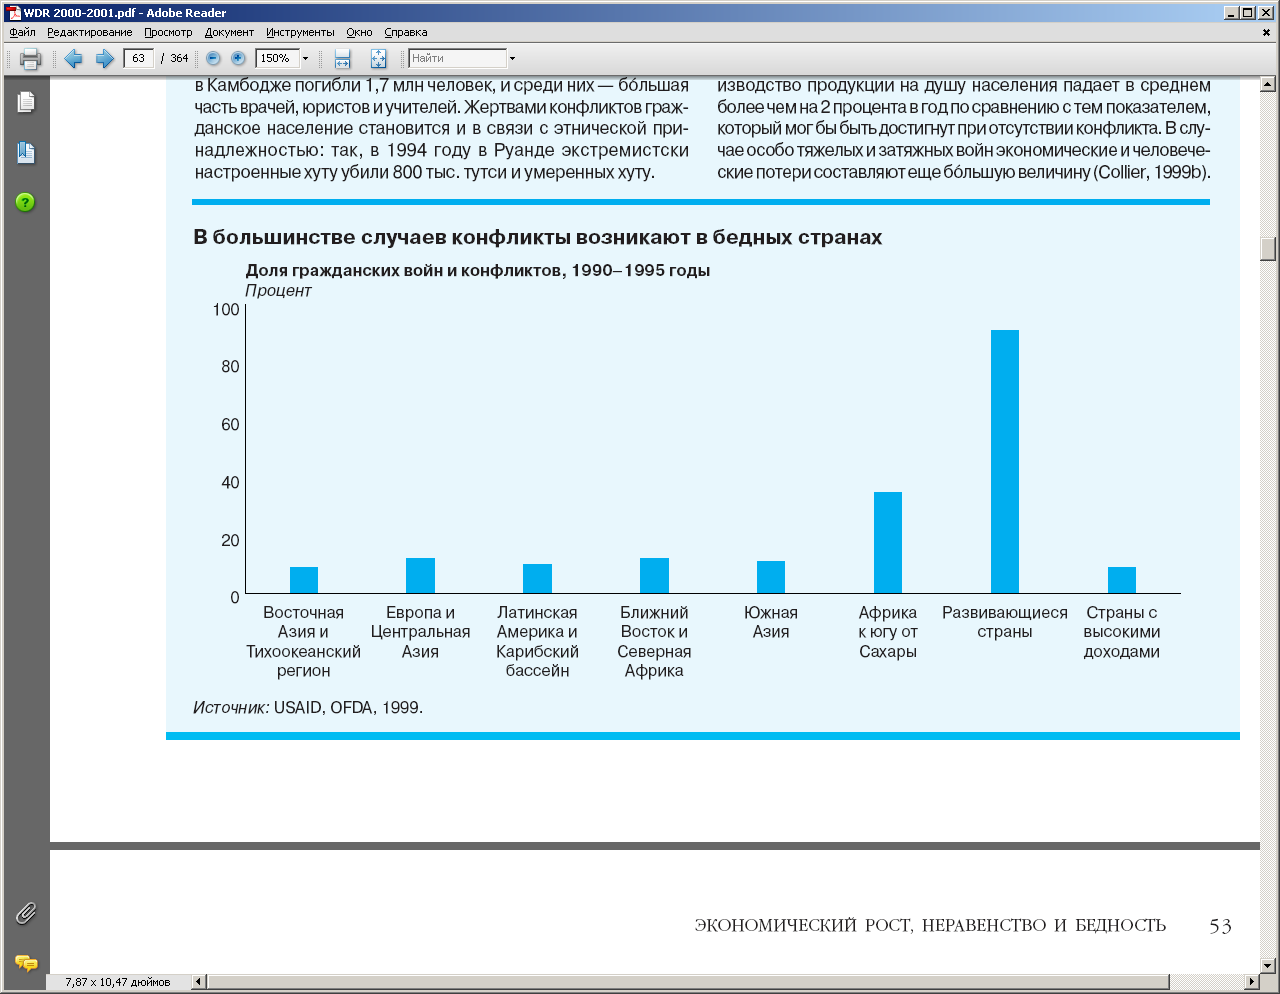The image size is (1280, 994).
Task: Close the Adobe Reader window
Action: (x=1266, y=13)
